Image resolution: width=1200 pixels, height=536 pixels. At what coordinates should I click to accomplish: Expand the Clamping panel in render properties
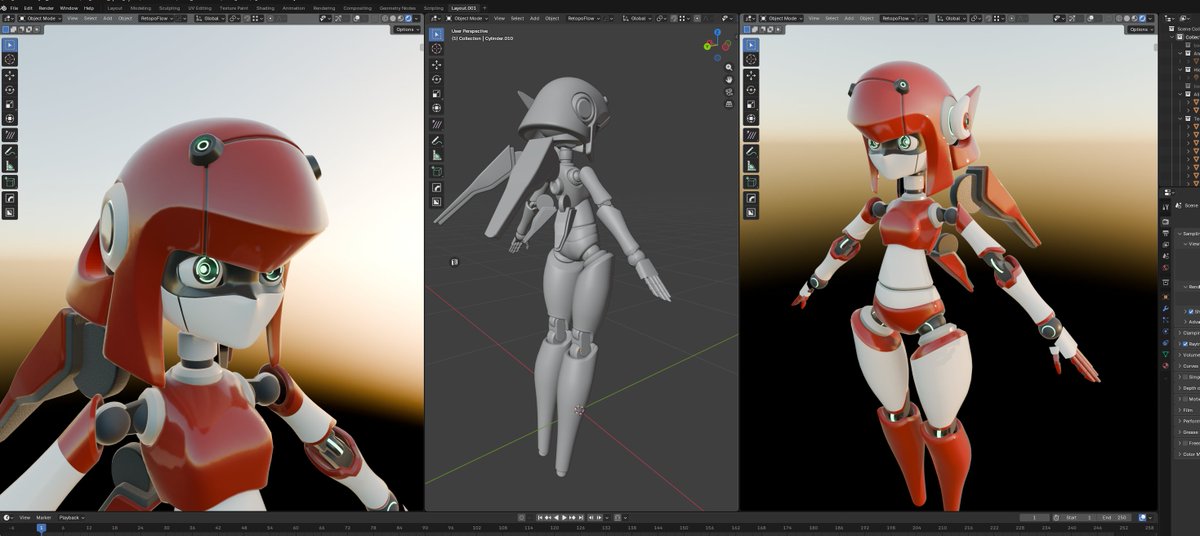(x=1188, y=332)
